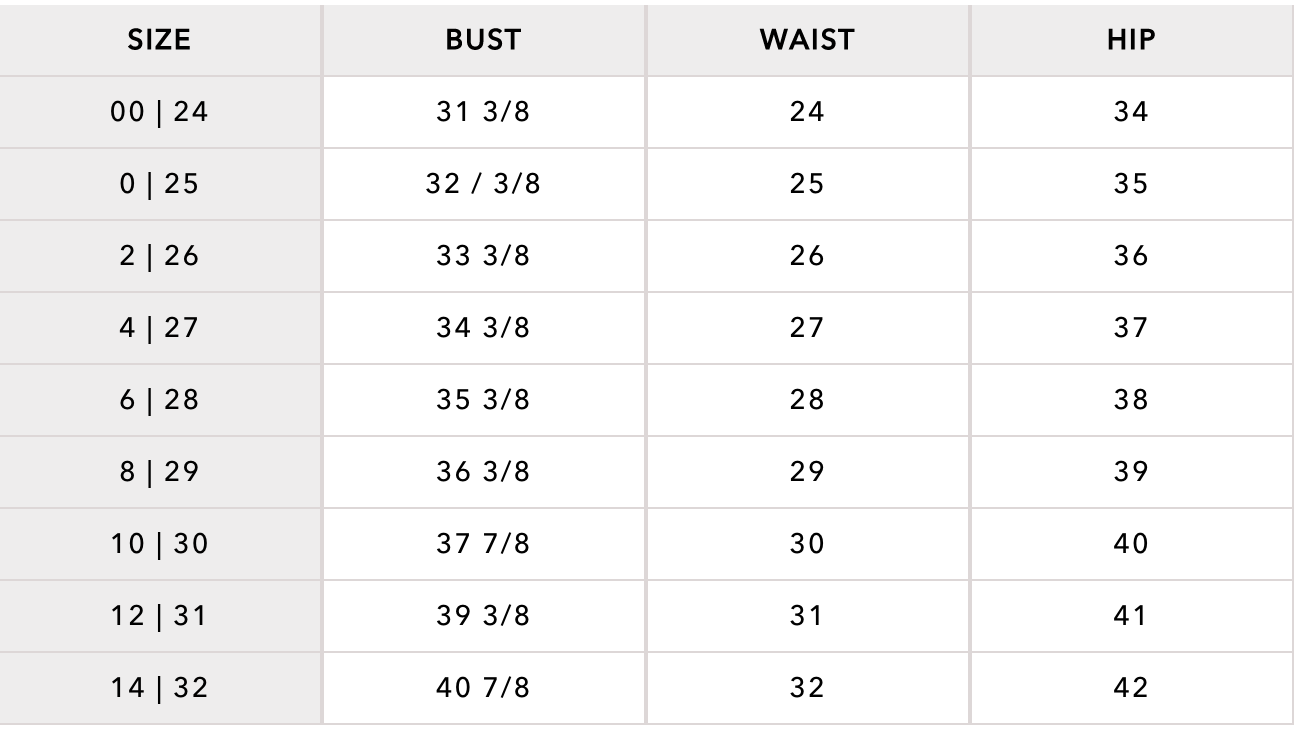Select the hip value 38
This screenshot has width=1294, height=730.
tap(1131, 400)
